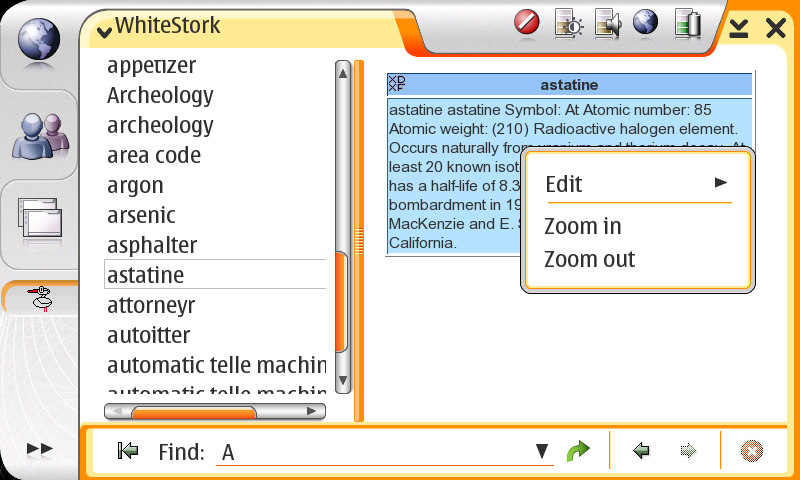Click the red presence status icon
Image resolution: width=800 pixels, height=480 pixels.
click(527, 23)
